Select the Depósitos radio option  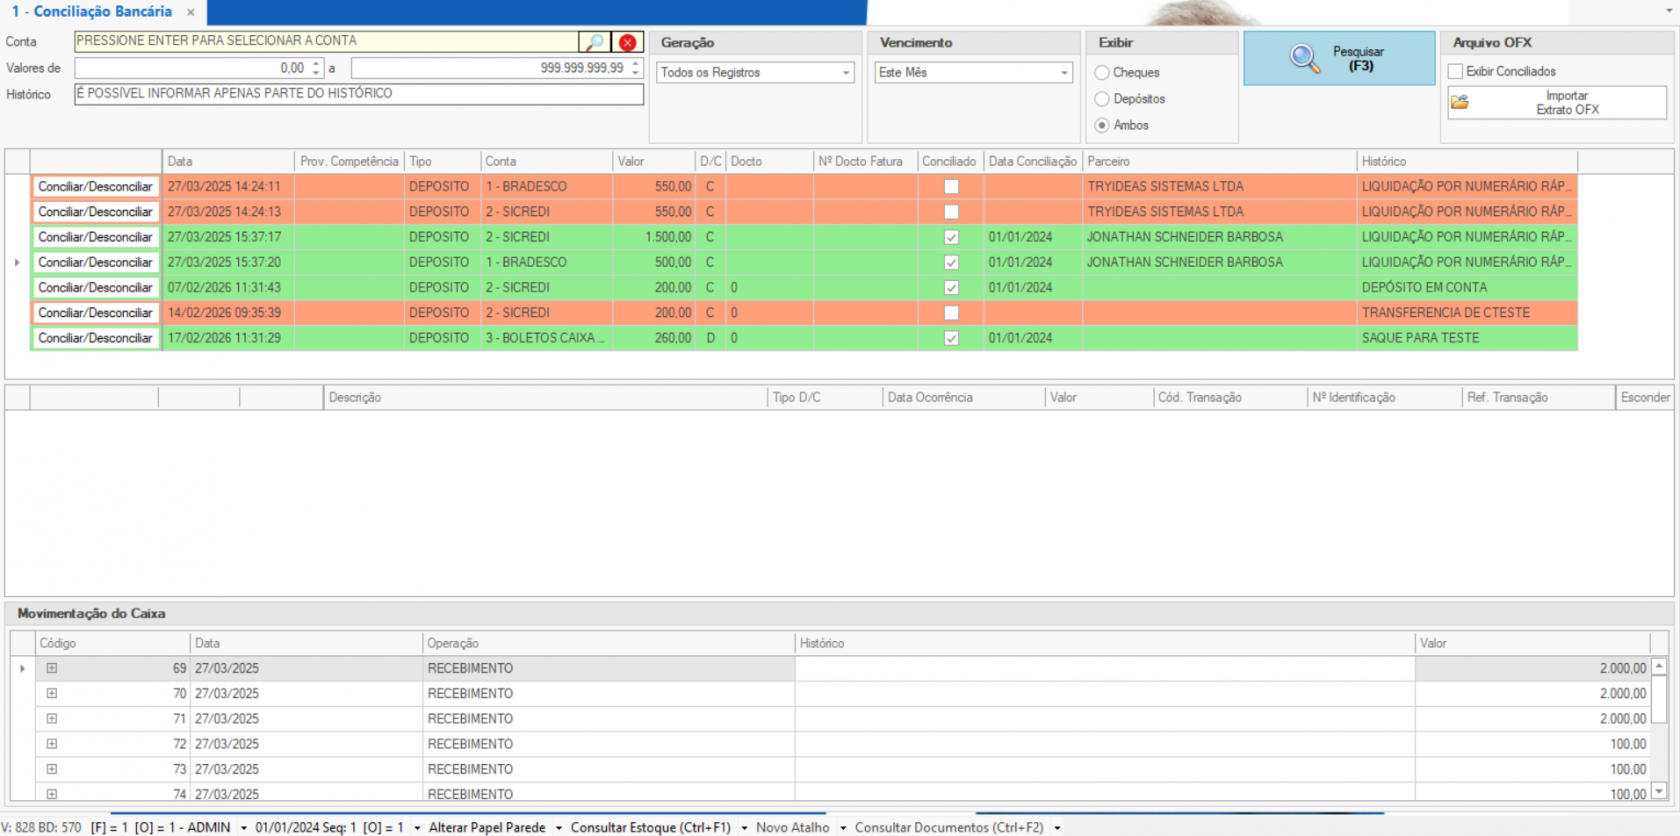click(1102, 99)
